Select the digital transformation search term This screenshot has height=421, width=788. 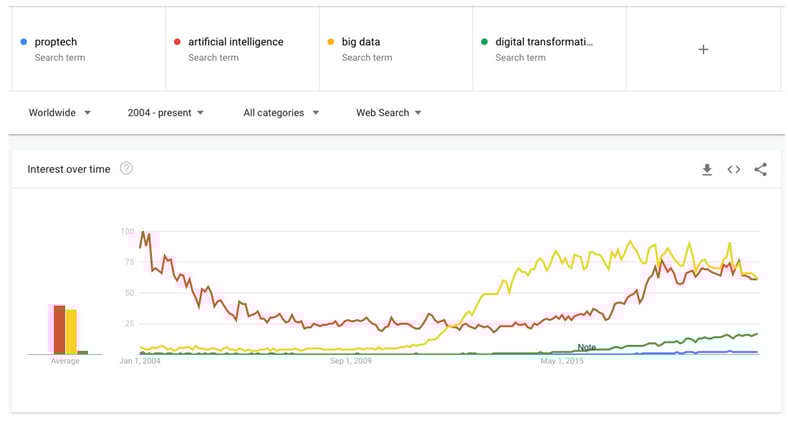coord(549,49)
